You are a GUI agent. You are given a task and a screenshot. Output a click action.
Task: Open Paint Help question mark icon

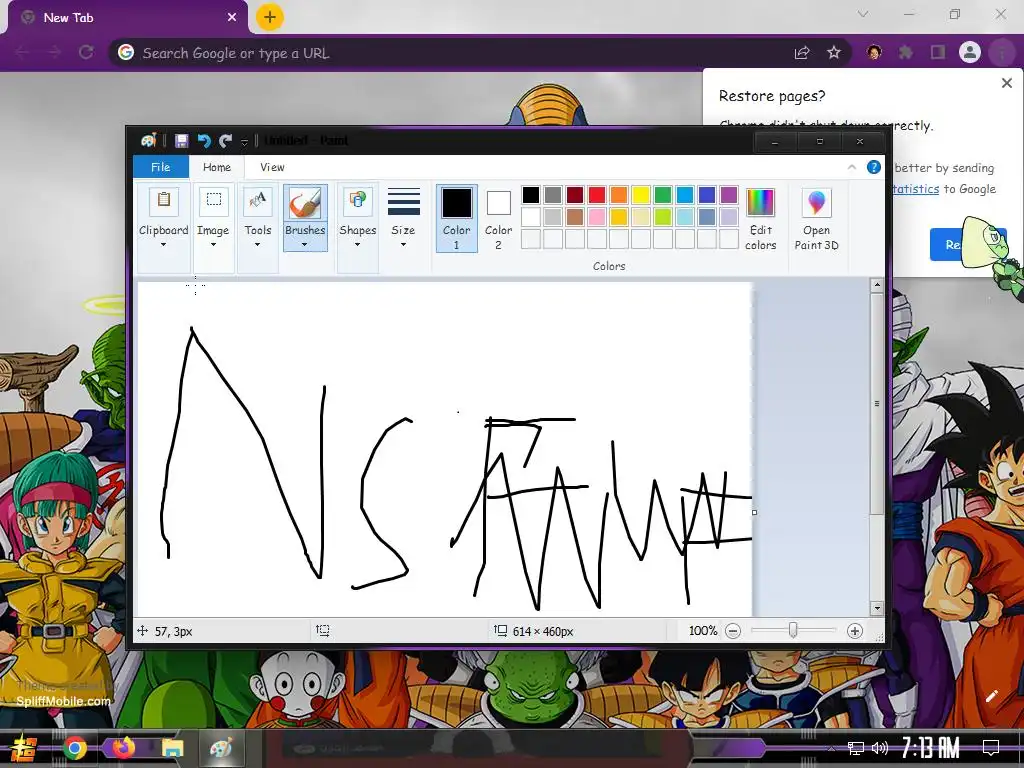(873, 167)
